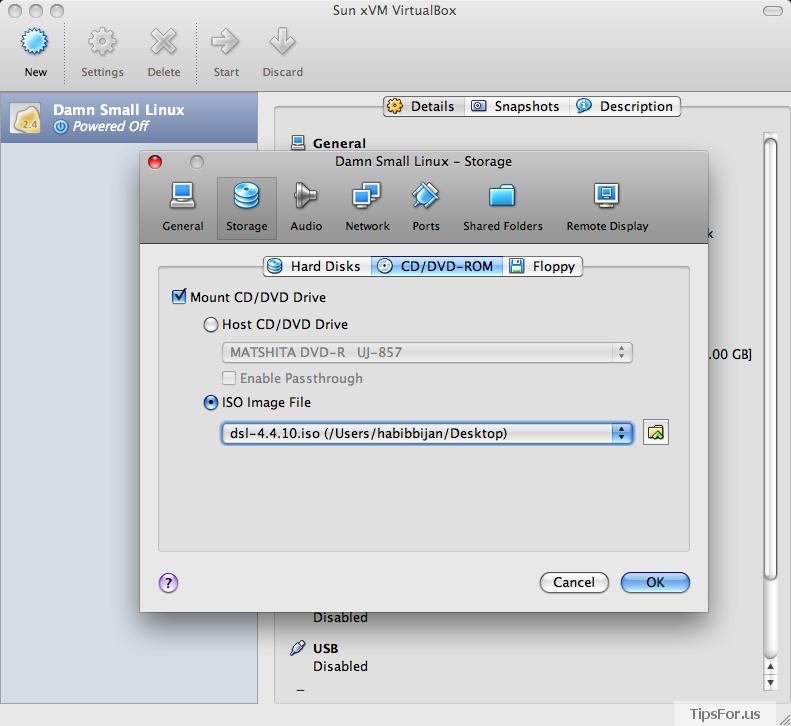
Task: Select Damn Small Linux VM in list
Action: coord(129,118)
